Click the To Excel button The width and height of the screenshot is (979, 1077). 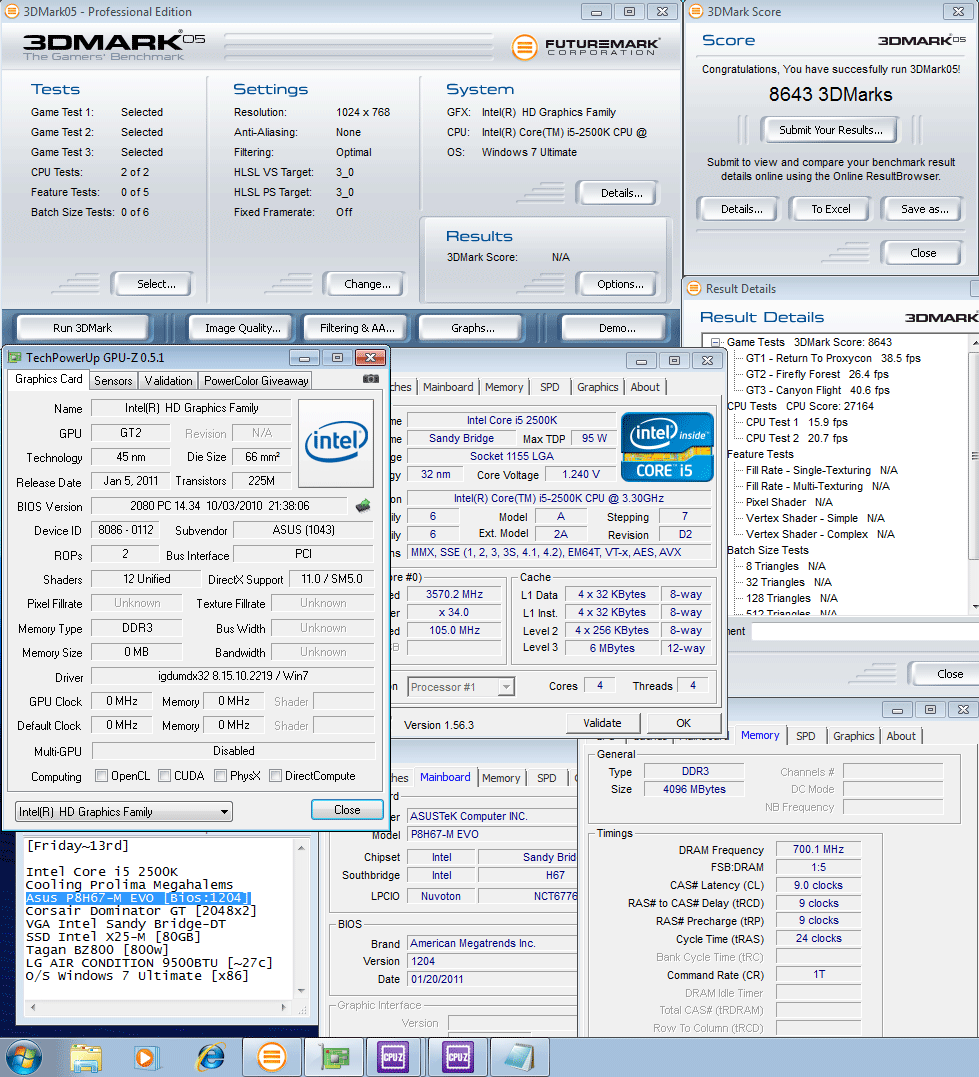point(831,209)
